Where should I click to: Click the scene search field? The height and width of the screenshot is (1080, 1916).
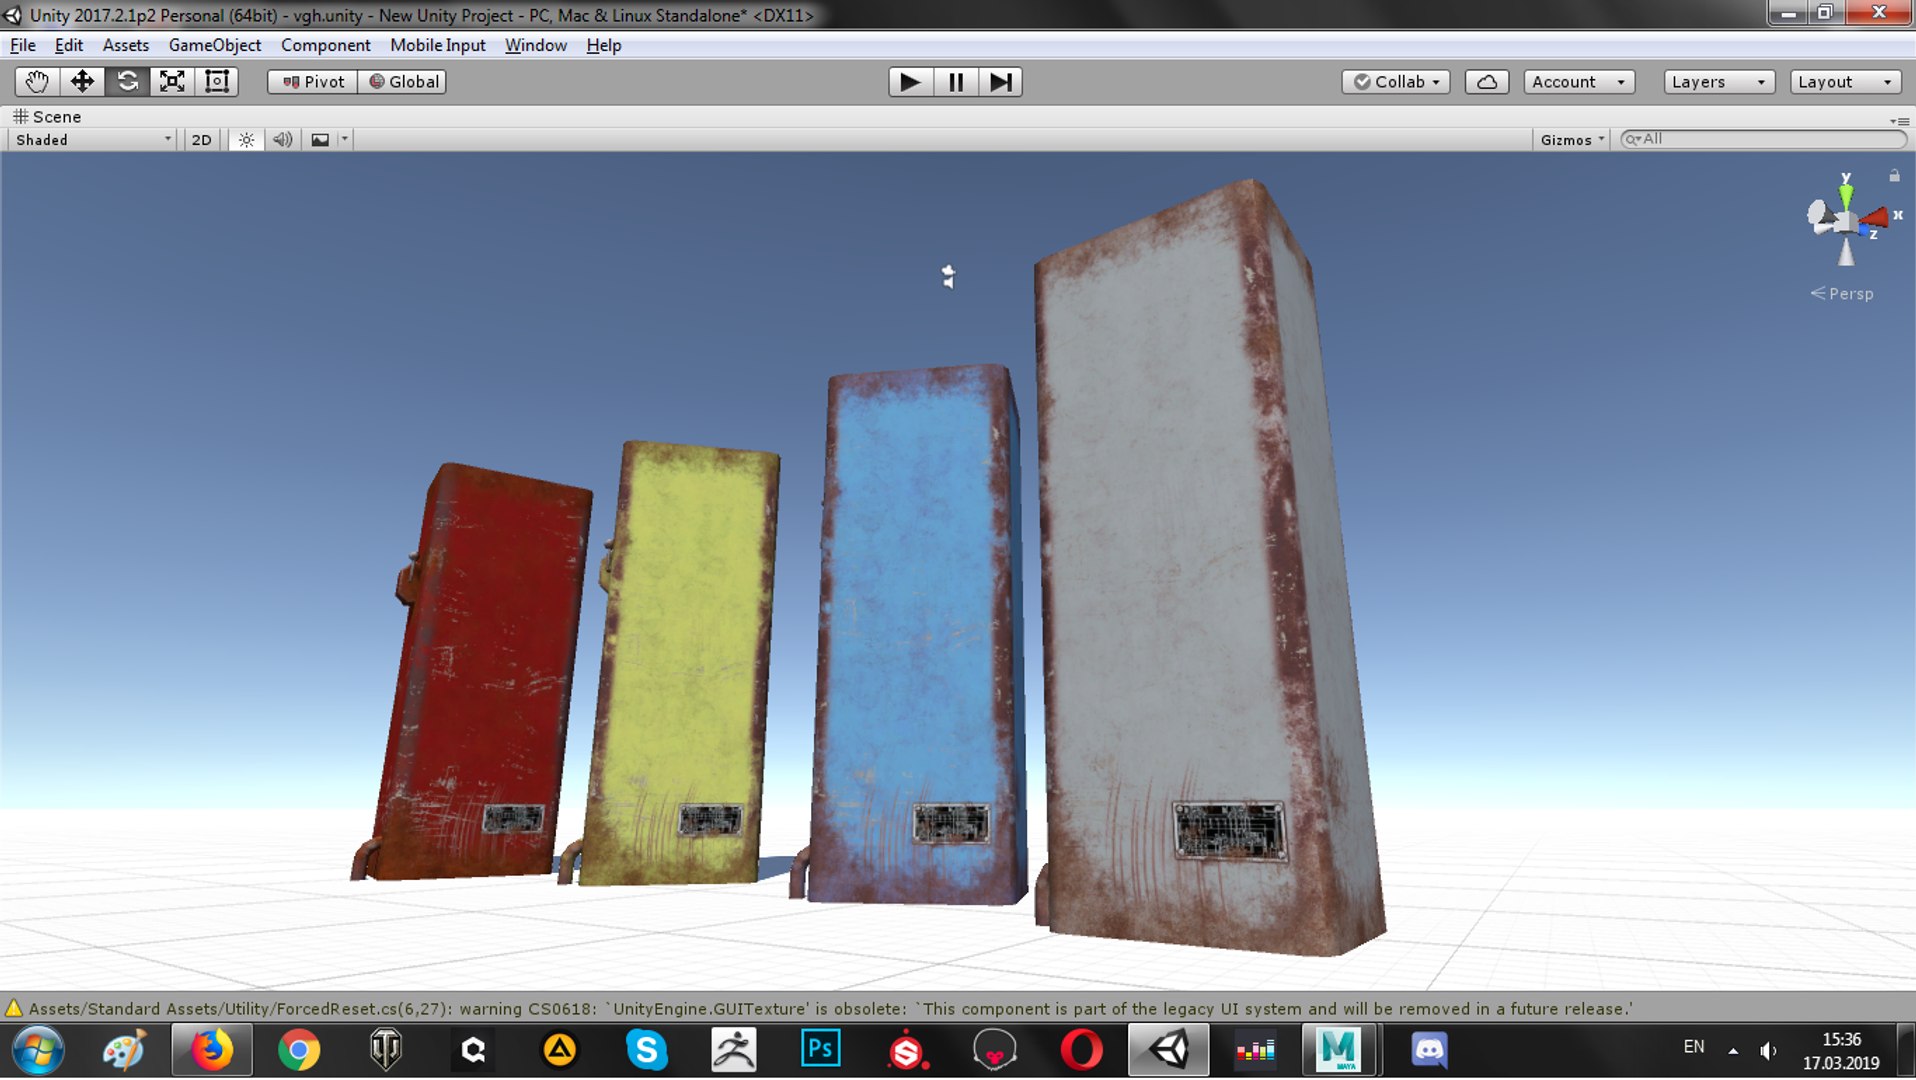(x=1764, y=139)
